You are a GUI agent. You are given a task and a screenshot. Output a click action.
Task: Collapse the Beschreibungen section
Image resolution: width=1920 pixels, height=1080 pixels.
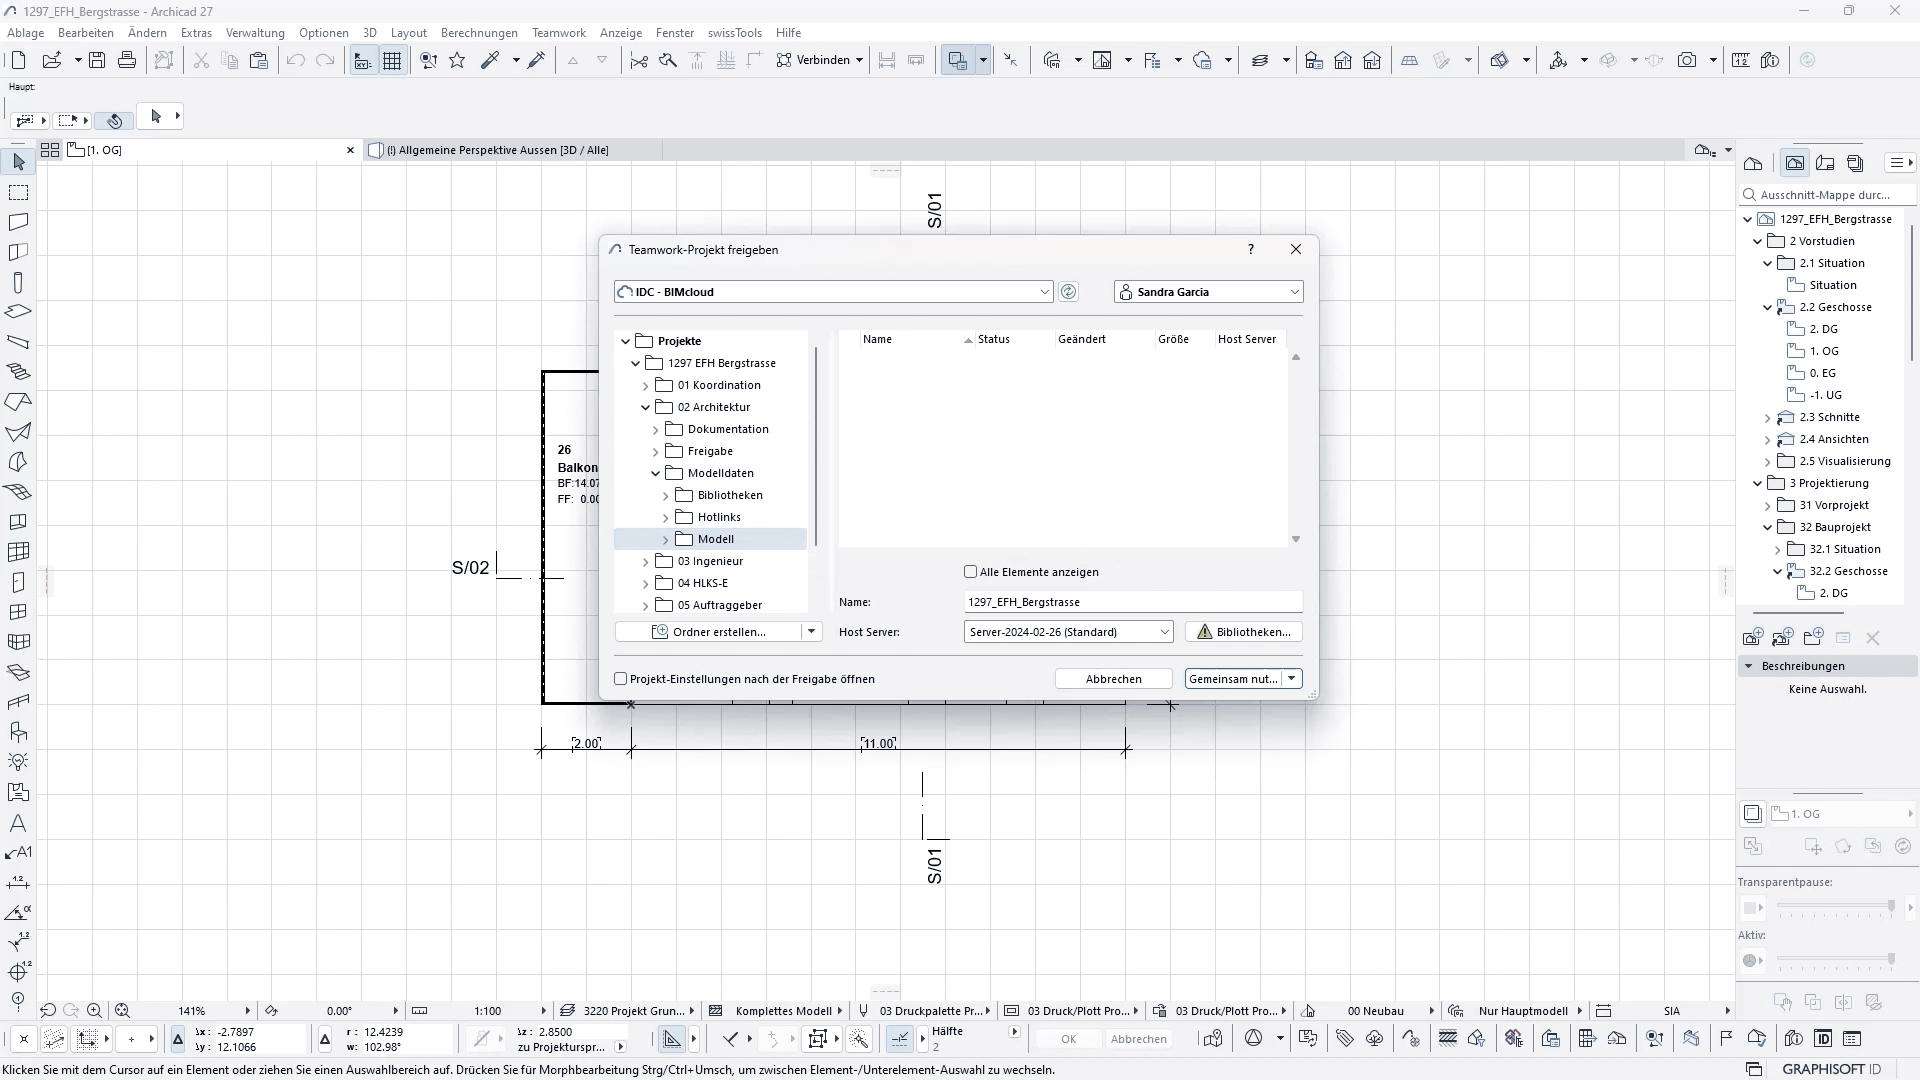1749,666
